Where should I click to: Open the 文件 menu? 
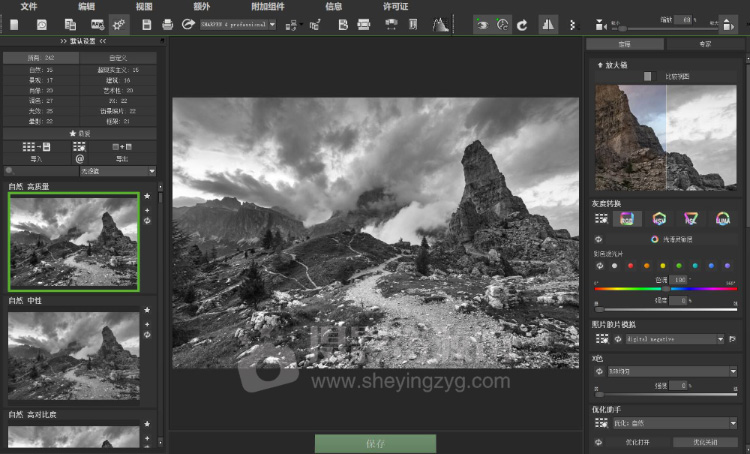[28, 6]
